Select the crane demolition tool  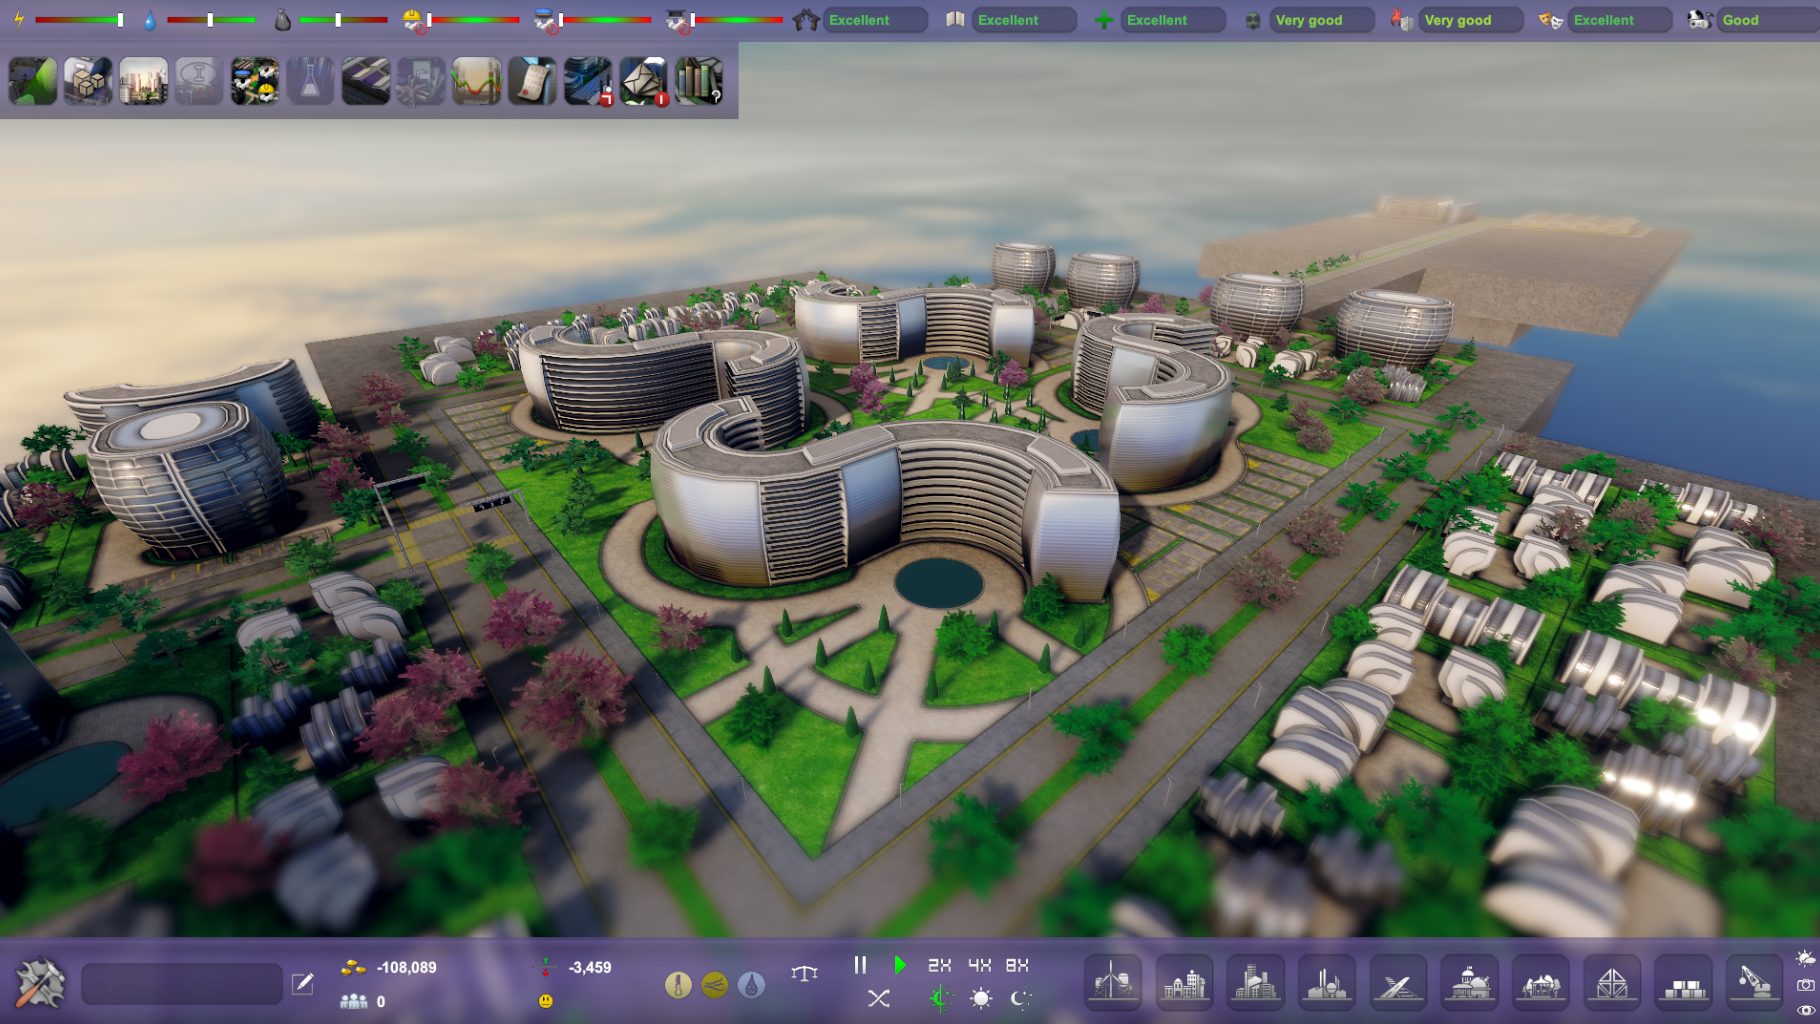[1754, 982]
